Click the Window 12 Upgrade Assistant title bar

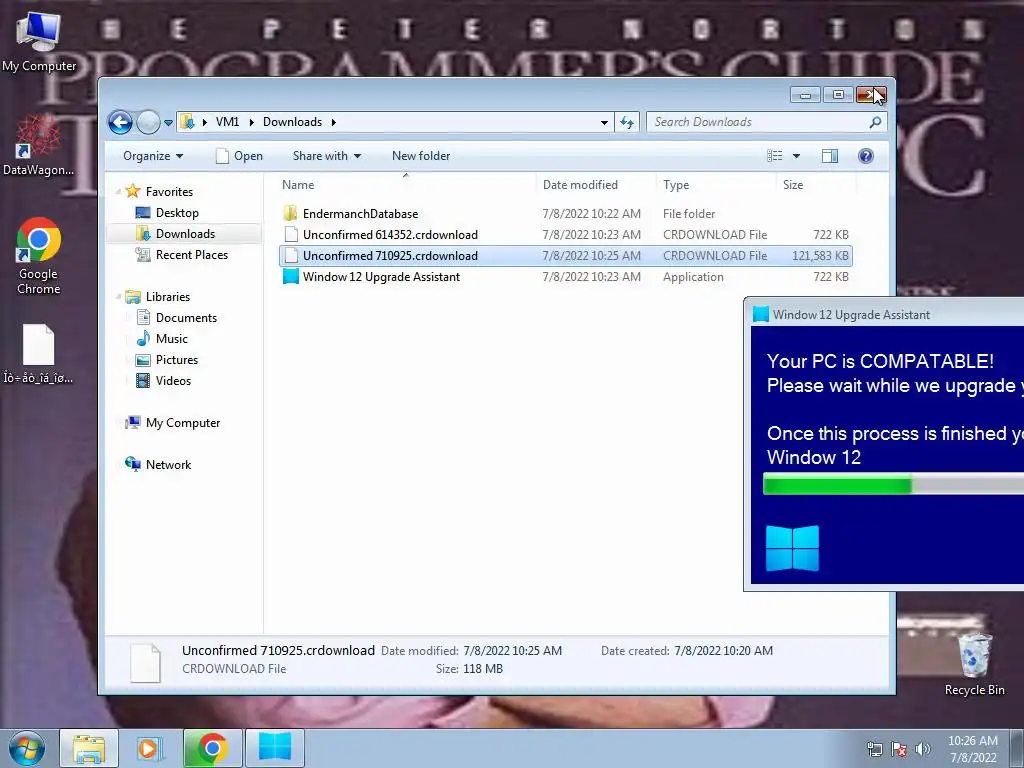pyautogui.click(x=884, y=315)
